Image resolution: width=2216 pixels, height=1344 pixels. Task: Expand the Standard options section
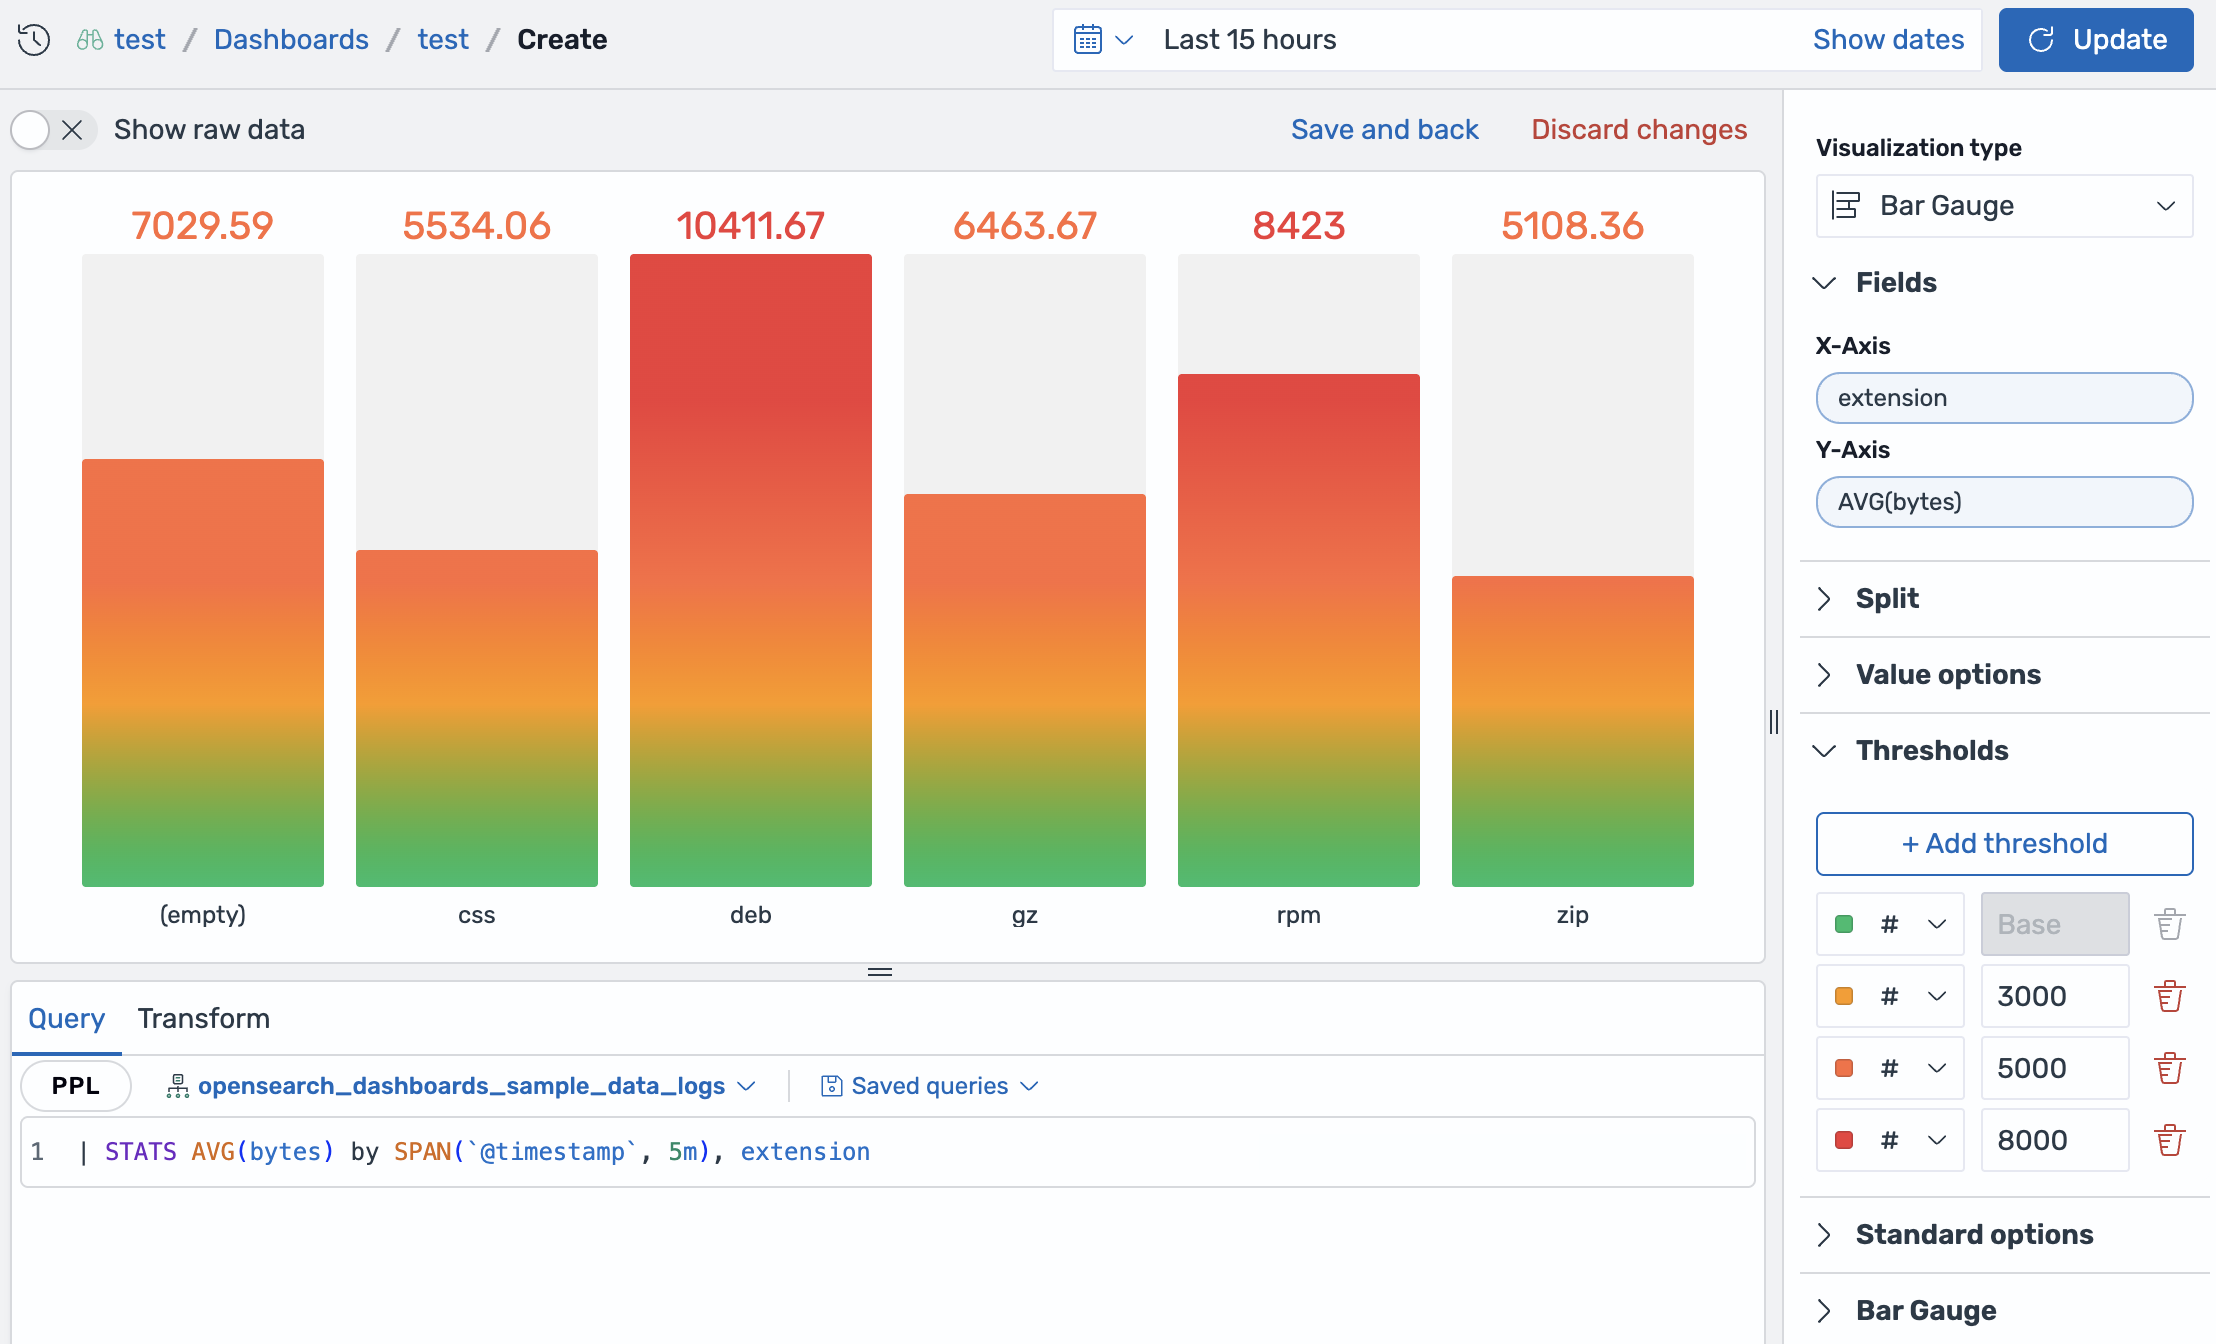pyautogui.click(x=1953, y=1235)
